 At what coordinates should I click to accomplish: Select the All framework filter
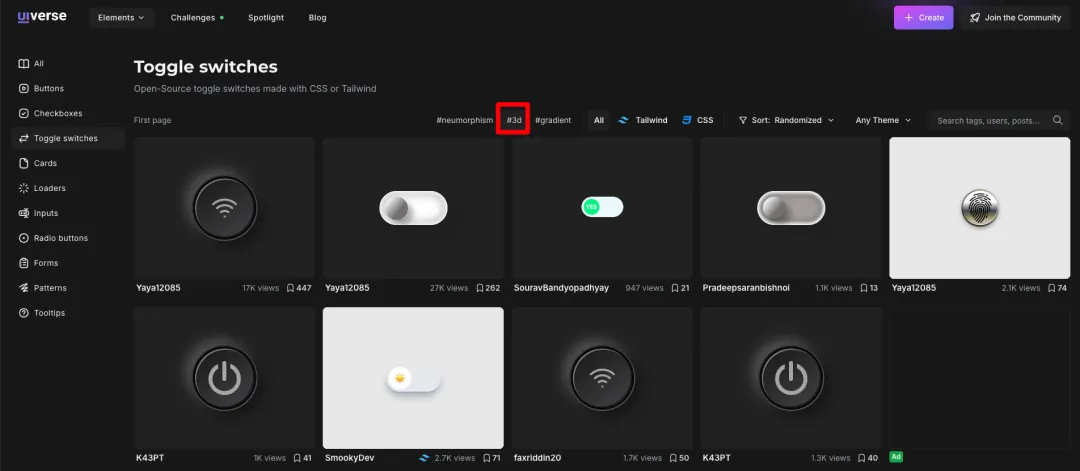[x=599, y=120]
